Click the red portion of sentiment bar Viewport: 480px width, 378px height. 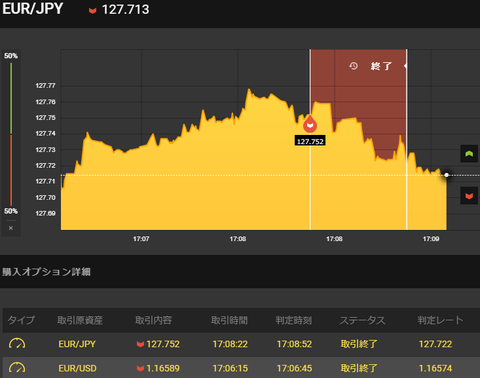tap(11, 170)
